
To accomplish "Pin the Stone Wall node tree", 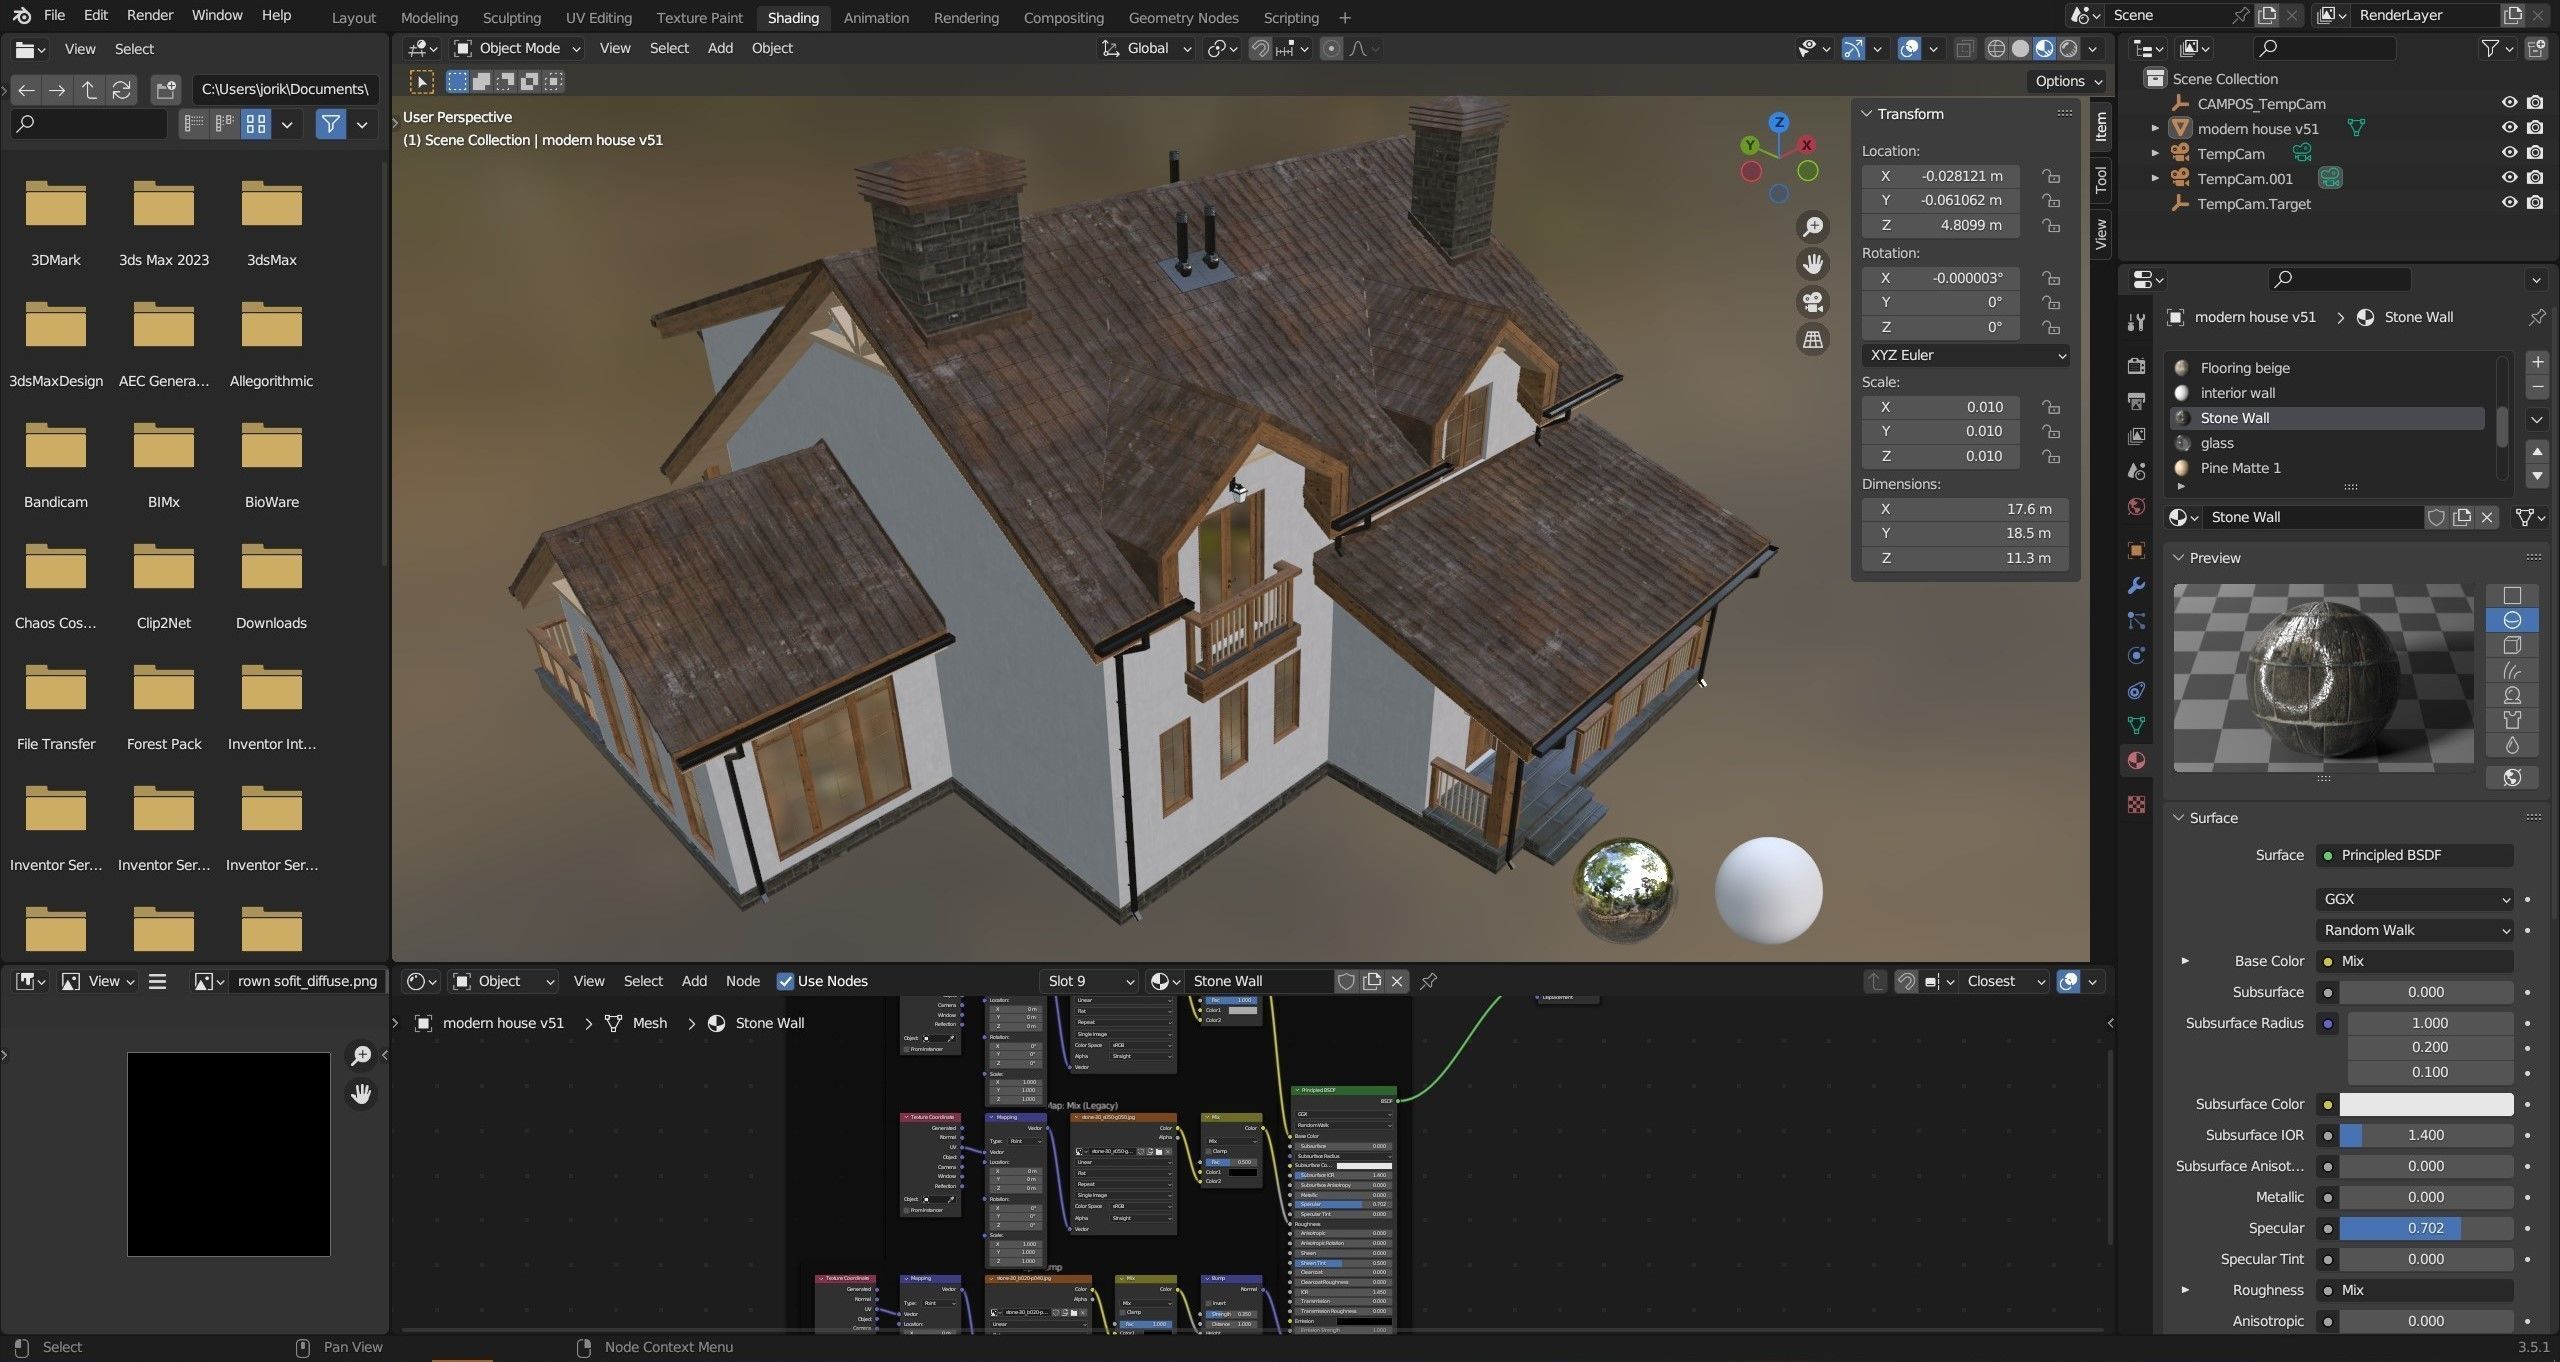I will click(1429, 981).
